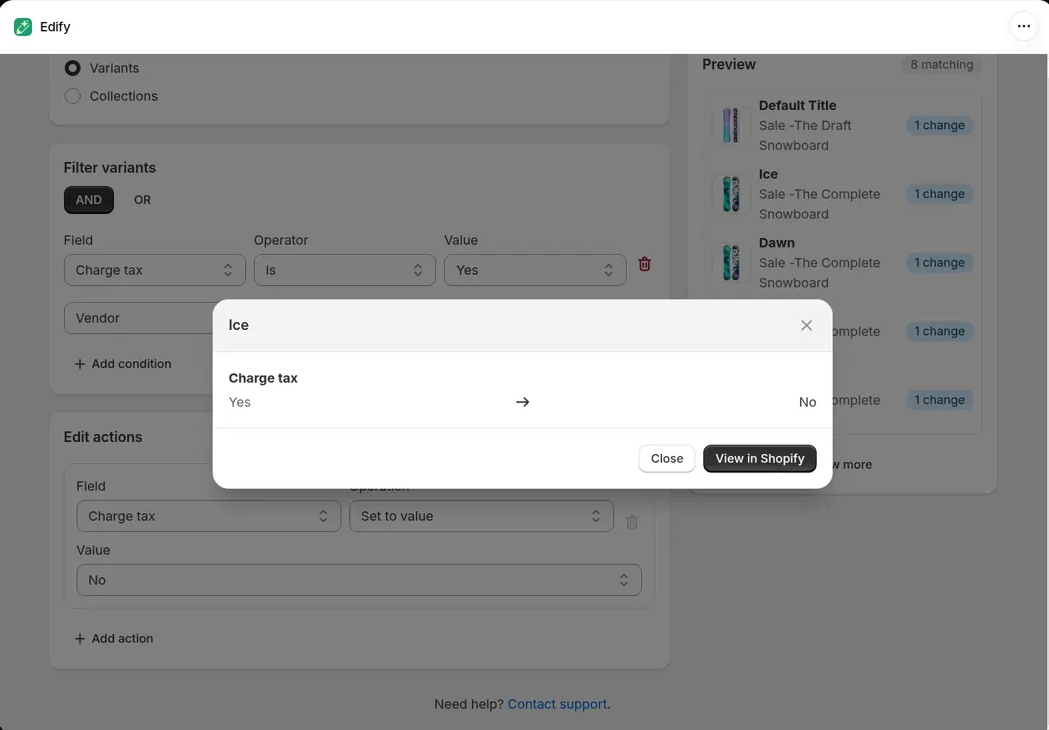Click the Default Title snowboard thumbnail

[x=731, y=125]
